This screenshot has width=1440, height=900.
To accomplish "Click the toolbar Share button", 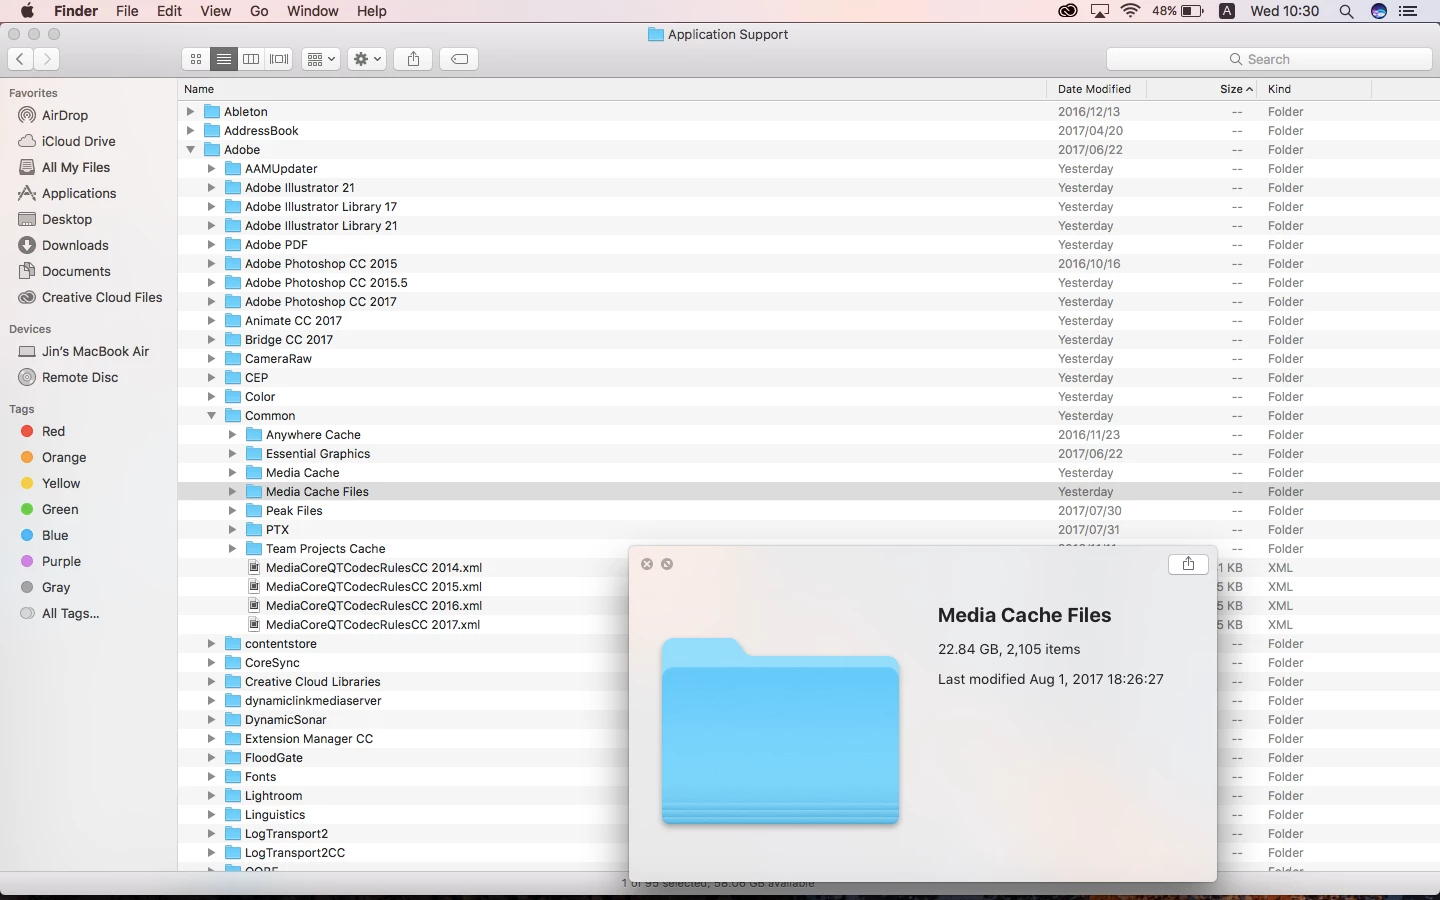I will [413, 59].
